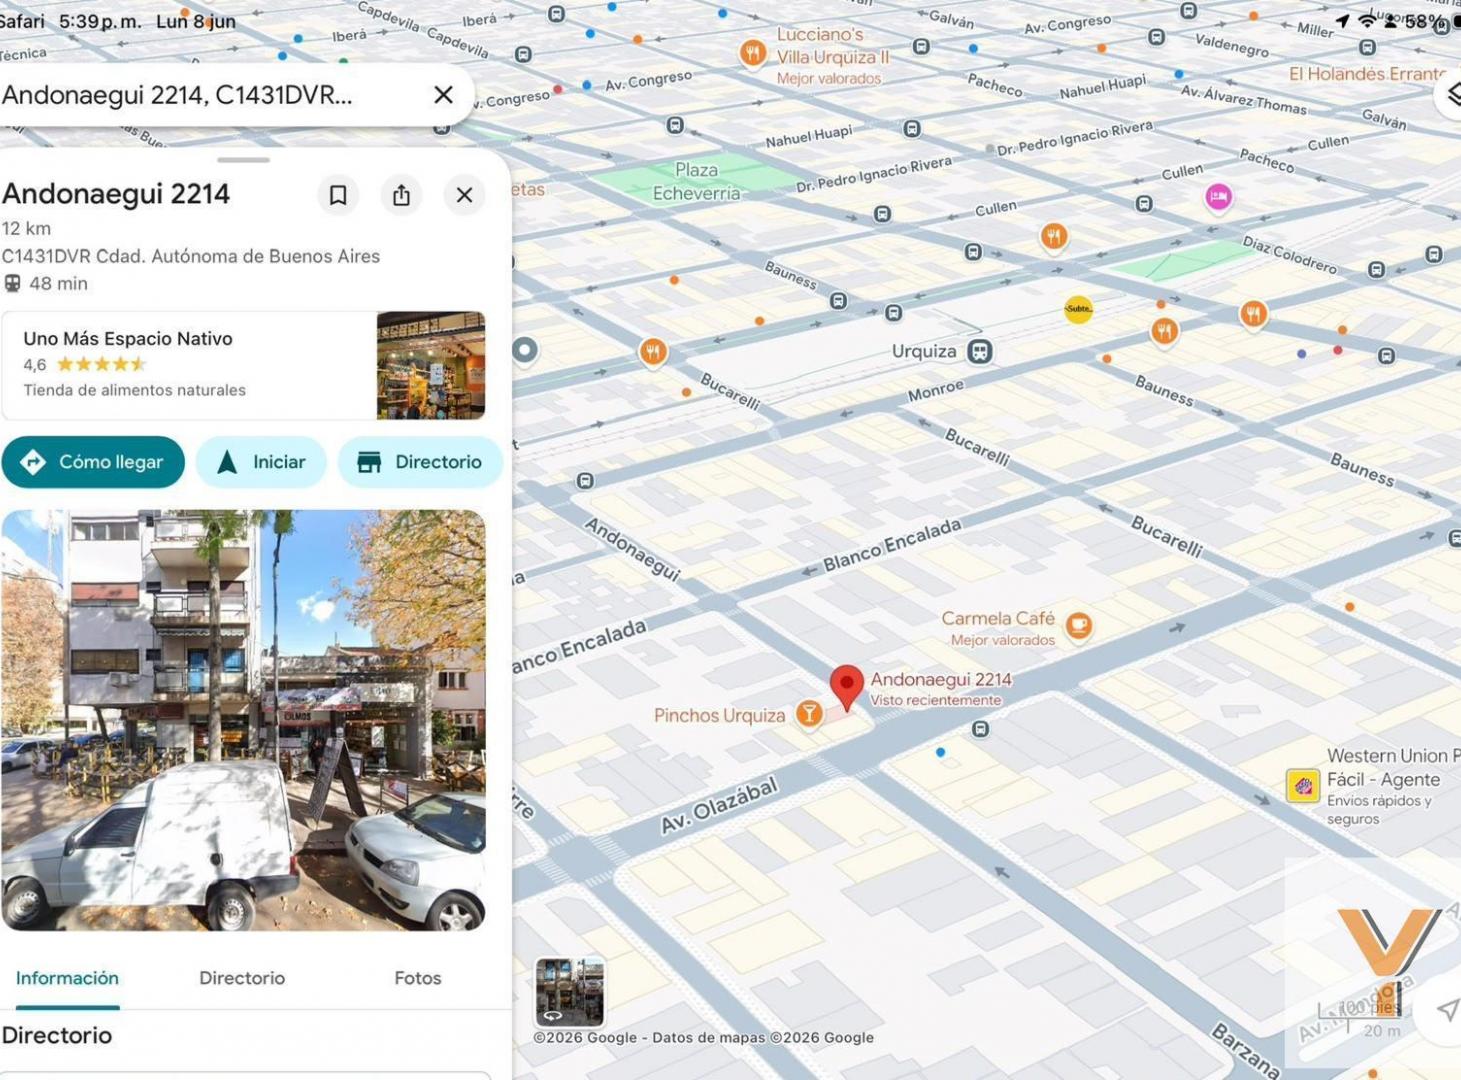Open the Street View thumbnail on the map

(570, 992)
